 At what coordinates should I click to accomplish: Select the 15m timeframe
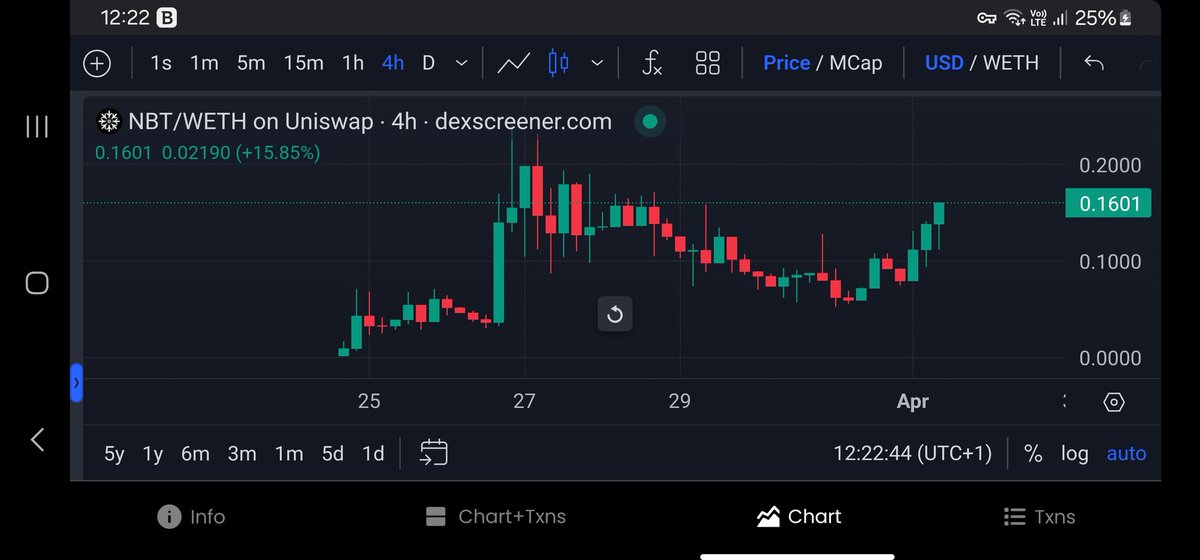pyautogui.click(x=303, y=63)
